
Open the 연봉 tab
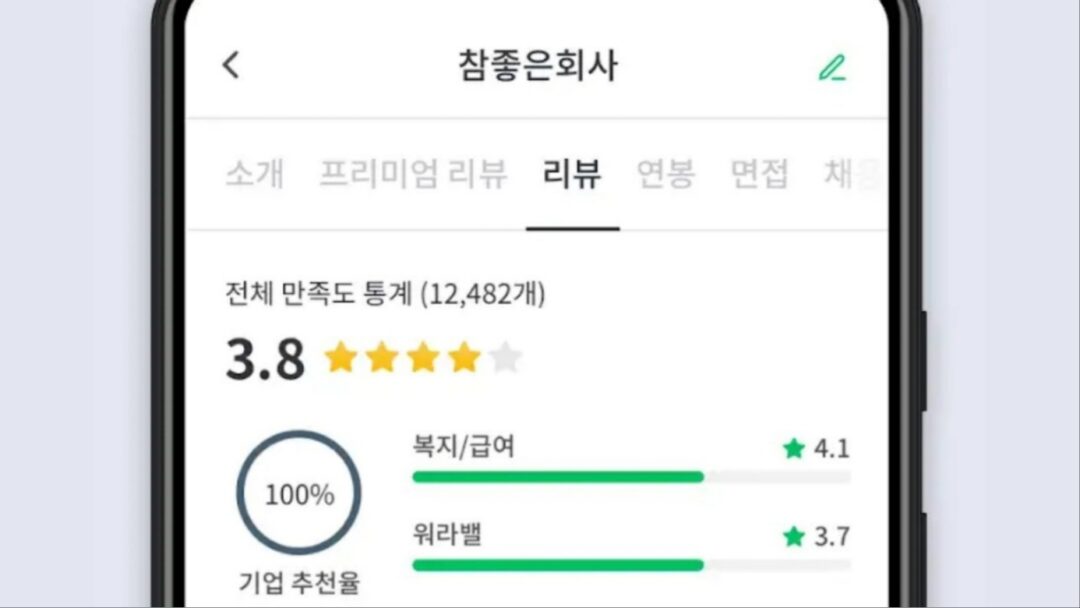point(666,174)
